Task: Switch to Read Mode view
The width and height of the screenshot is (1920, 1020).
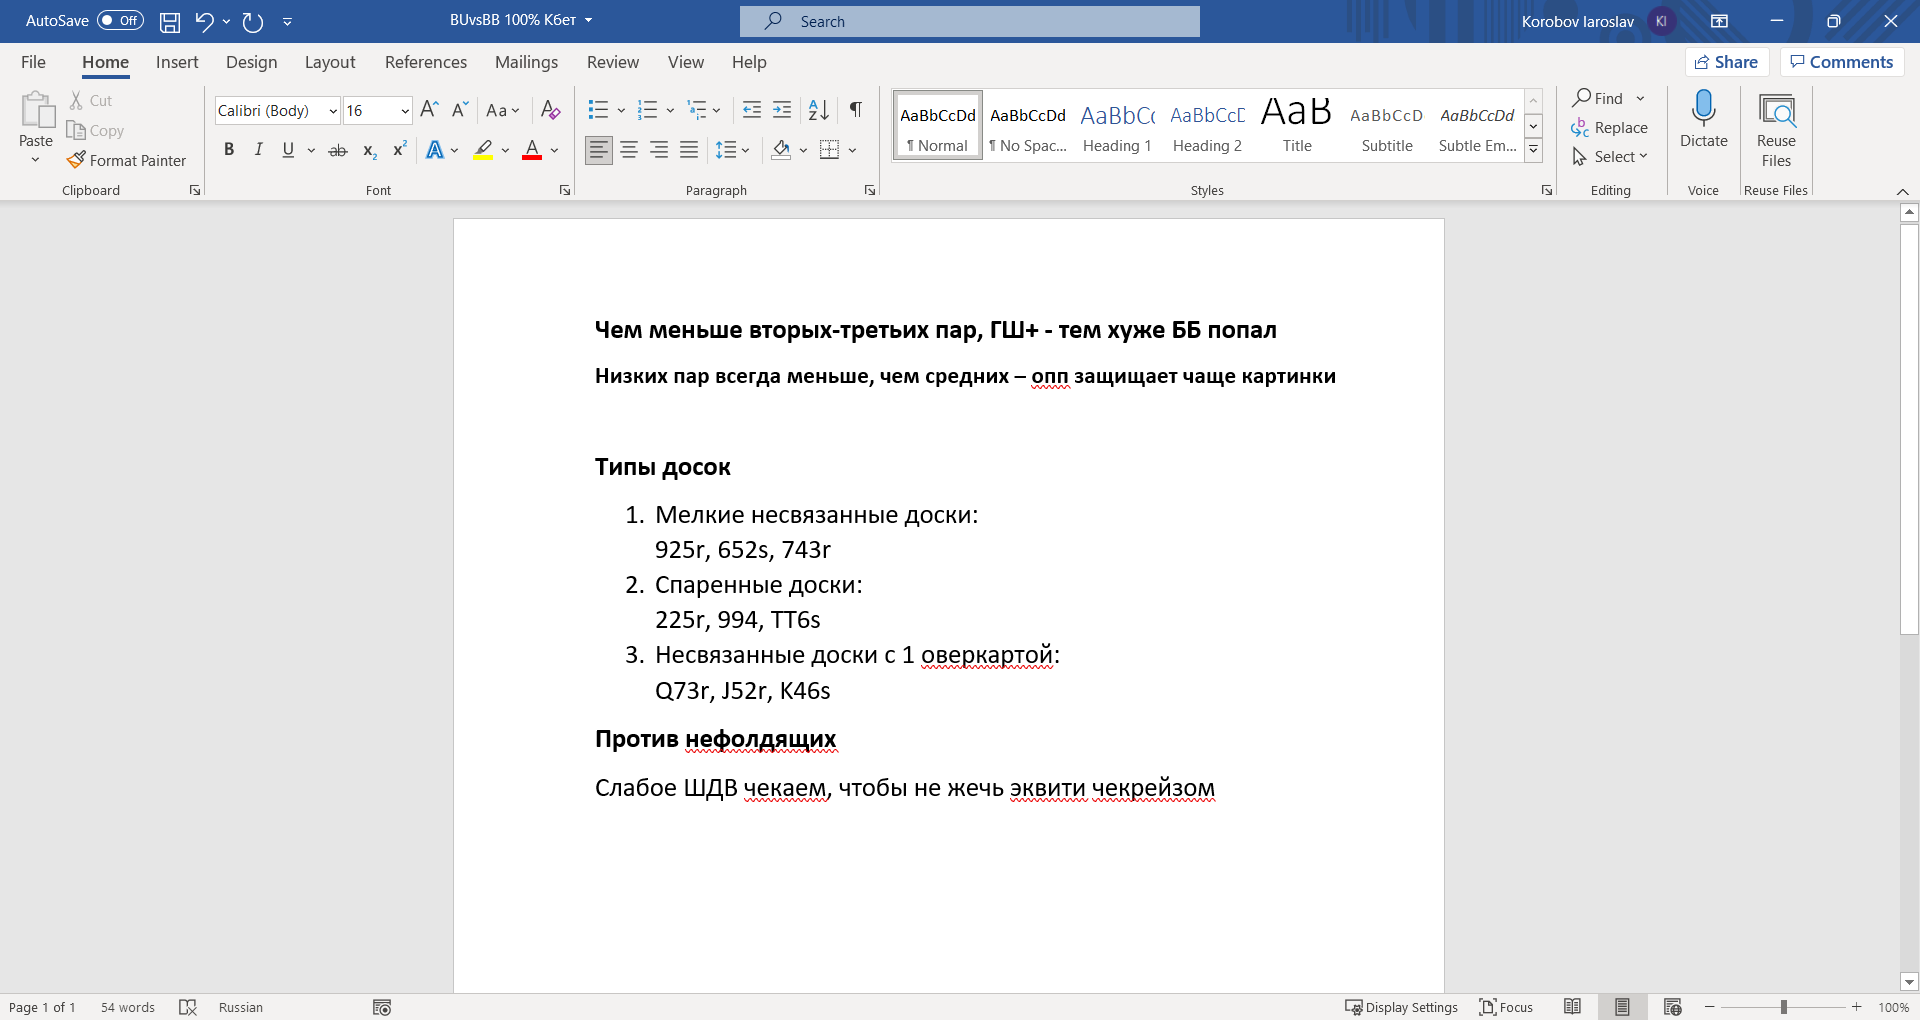Action: (1572, 1007)
